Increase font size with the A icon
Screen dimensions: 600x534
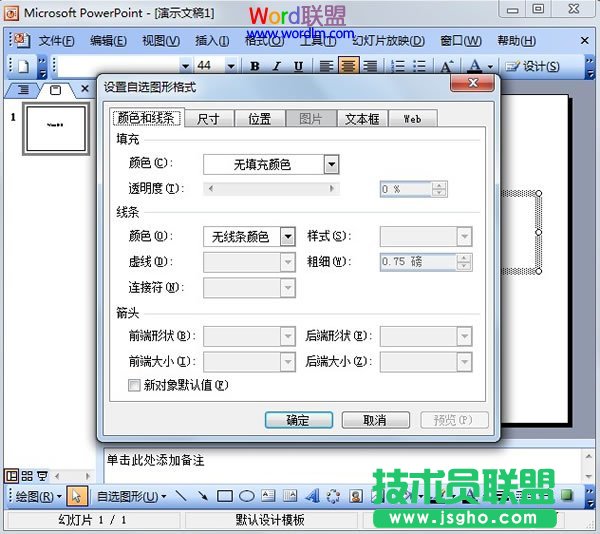(446, 66)
